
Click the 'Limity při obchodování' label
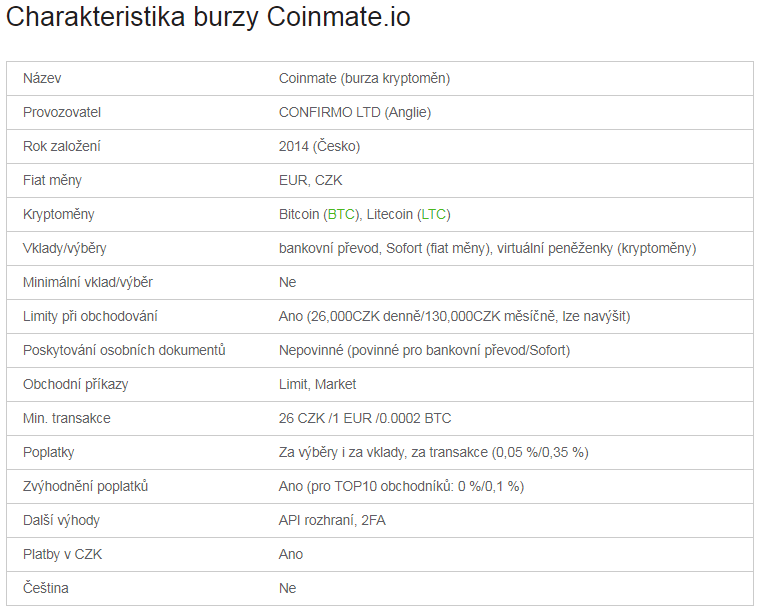click(90, 317)
